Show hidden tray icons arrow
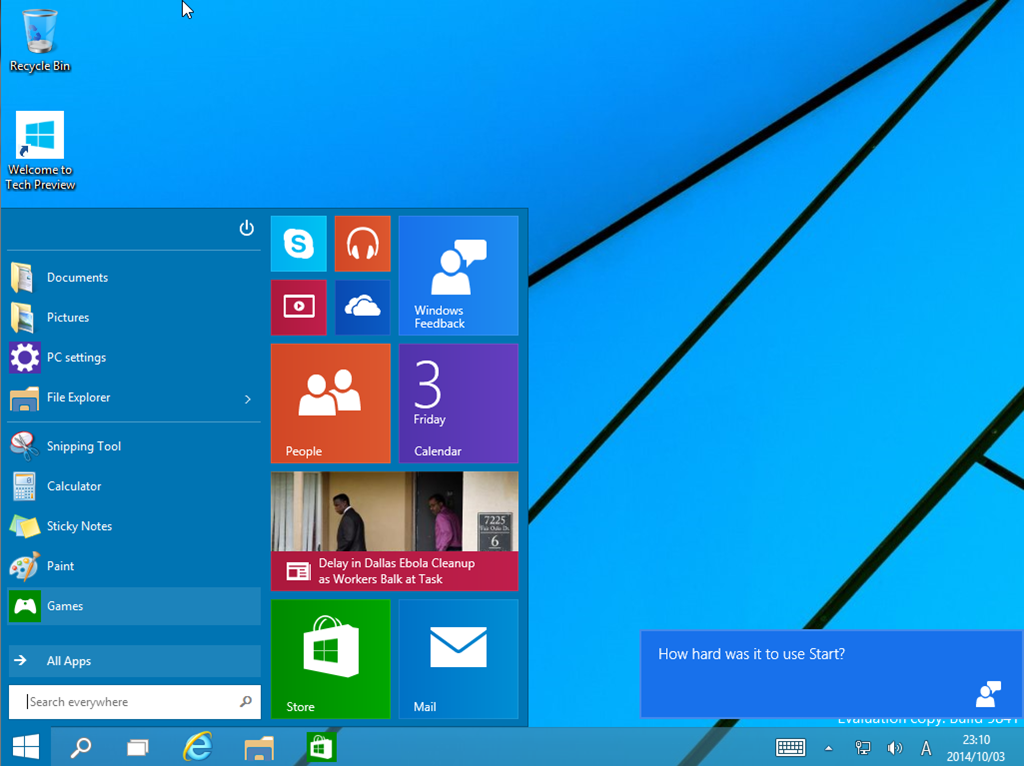The image size is (1024, 766). pos(828,748)
